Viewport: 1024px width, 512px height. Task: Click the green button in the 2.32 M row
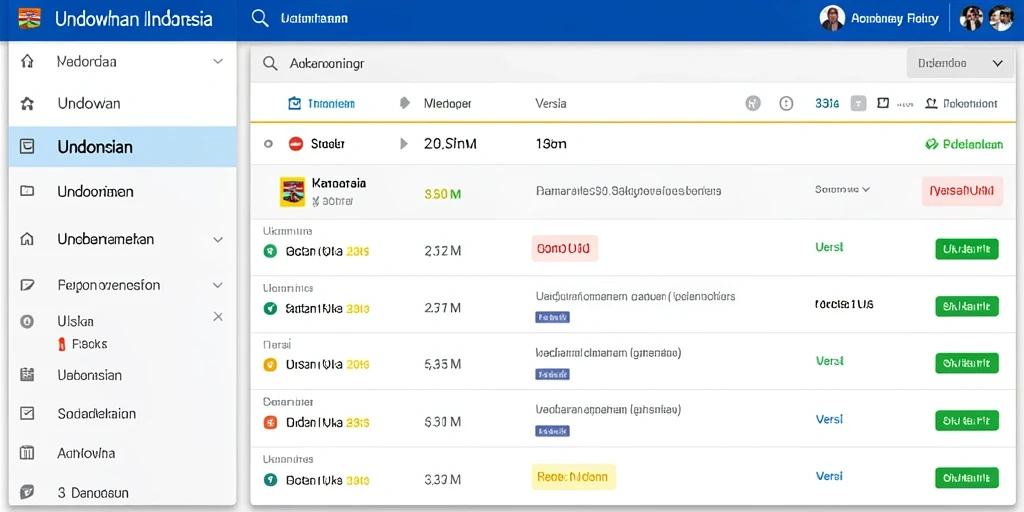[967, 249]
